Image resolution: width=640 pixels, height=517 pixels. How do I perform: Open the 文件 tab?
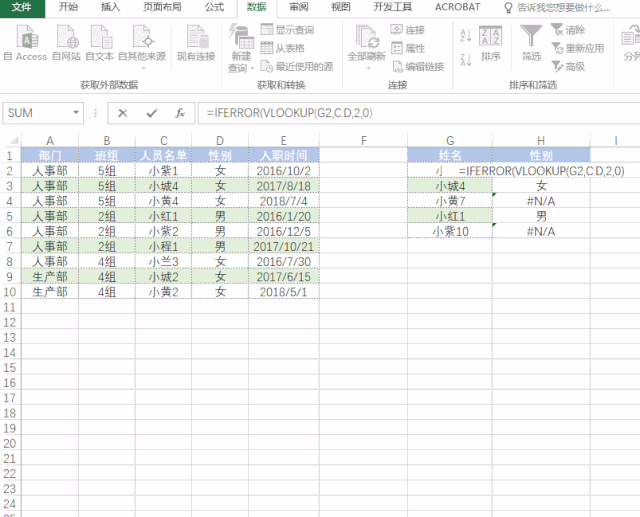click(22, 7)
